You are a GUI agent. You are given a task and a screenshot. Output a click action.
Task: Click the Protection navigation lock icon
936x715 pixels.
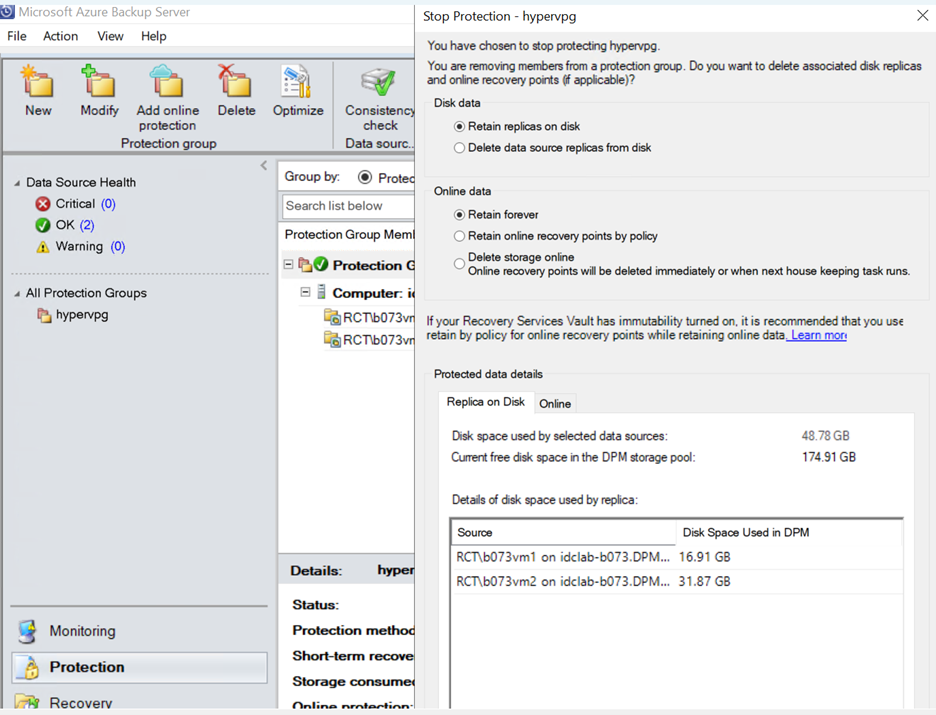[x=27, y=667]
